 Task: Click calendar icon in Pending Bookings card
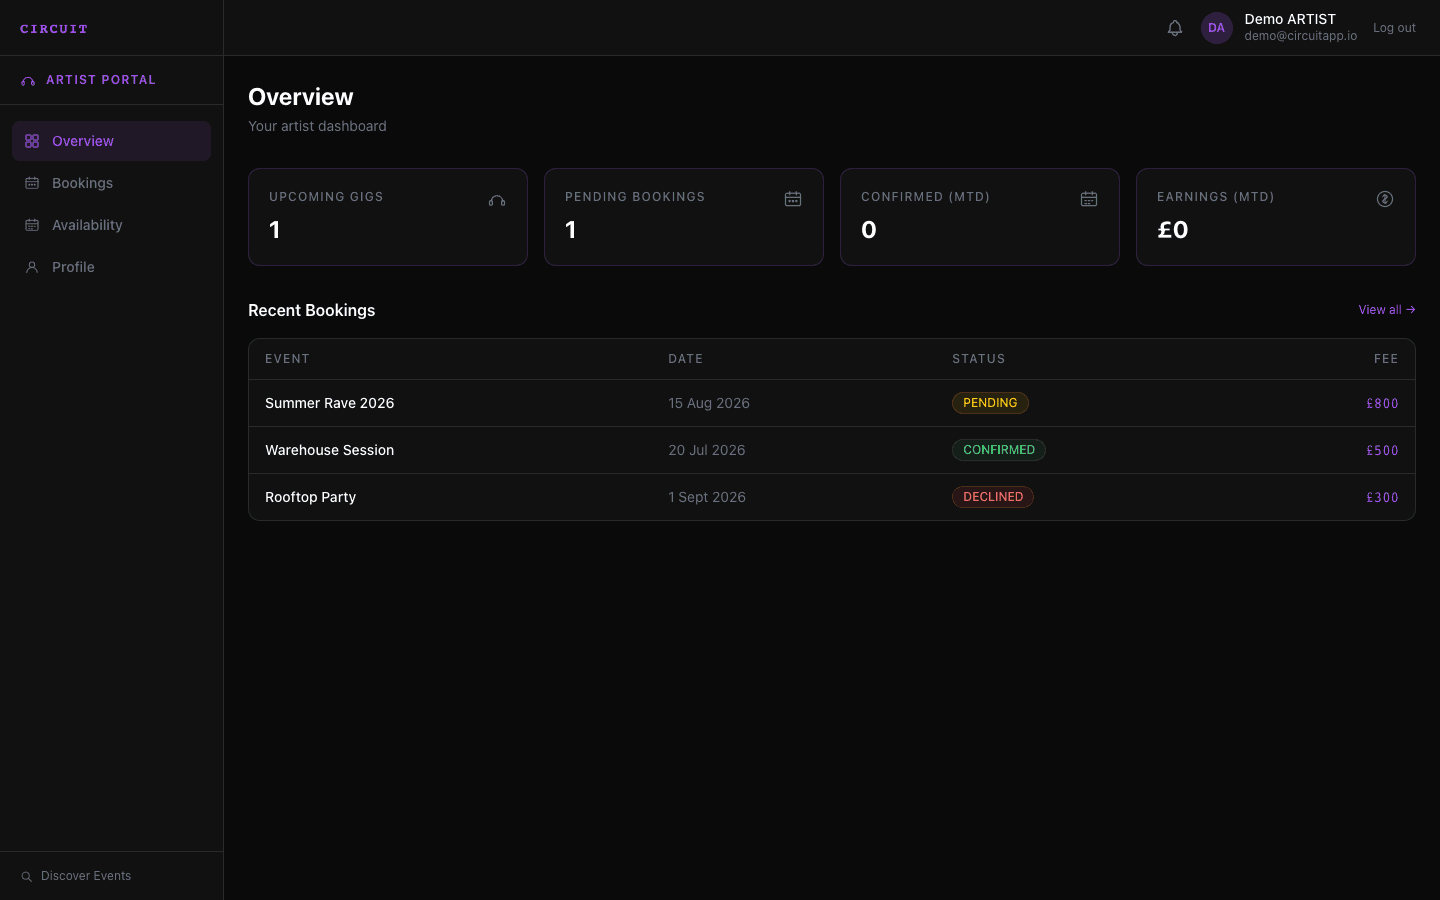pos(793,199)
